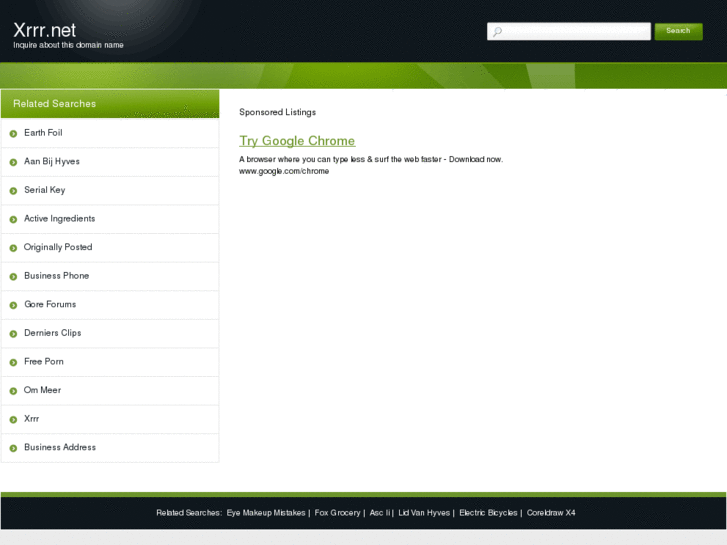This screenshot has height=545, width=727.
Task: Click the arrow bullet beside Xrrr
Action: (x=13, y=420)
